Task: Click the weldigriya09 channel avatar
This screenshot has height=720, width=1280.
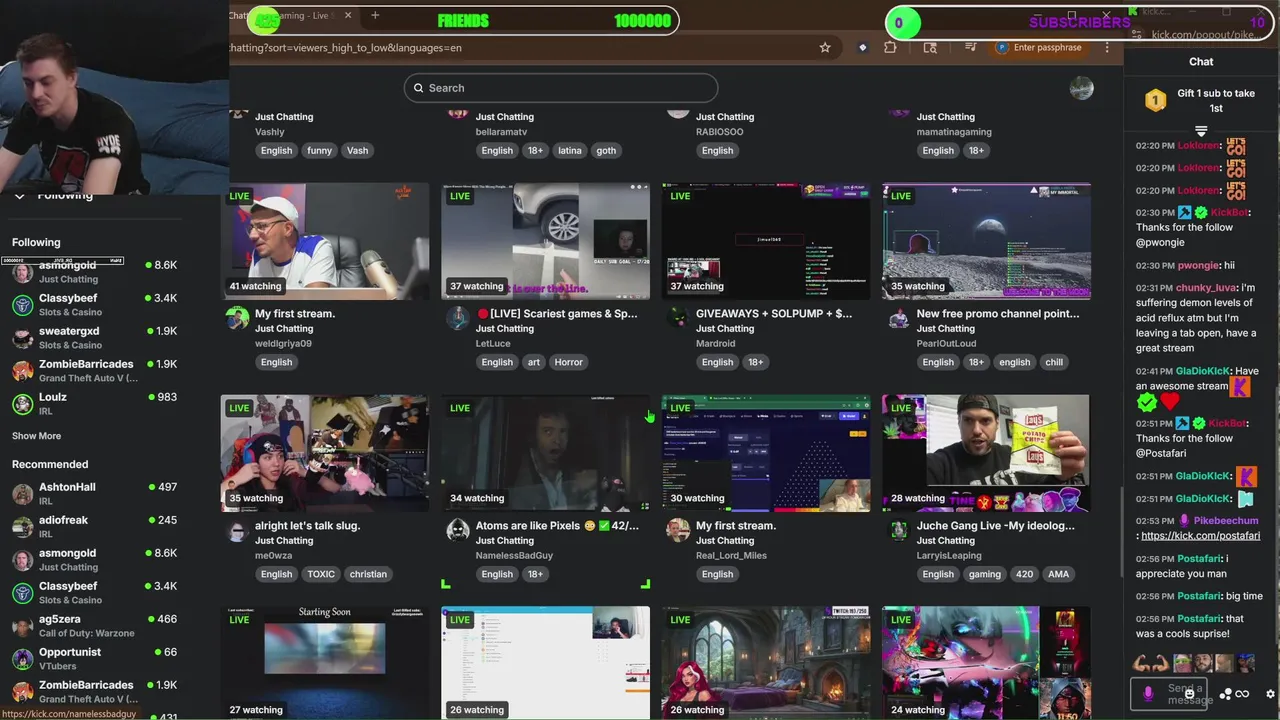Action: (x=237, y=318)
